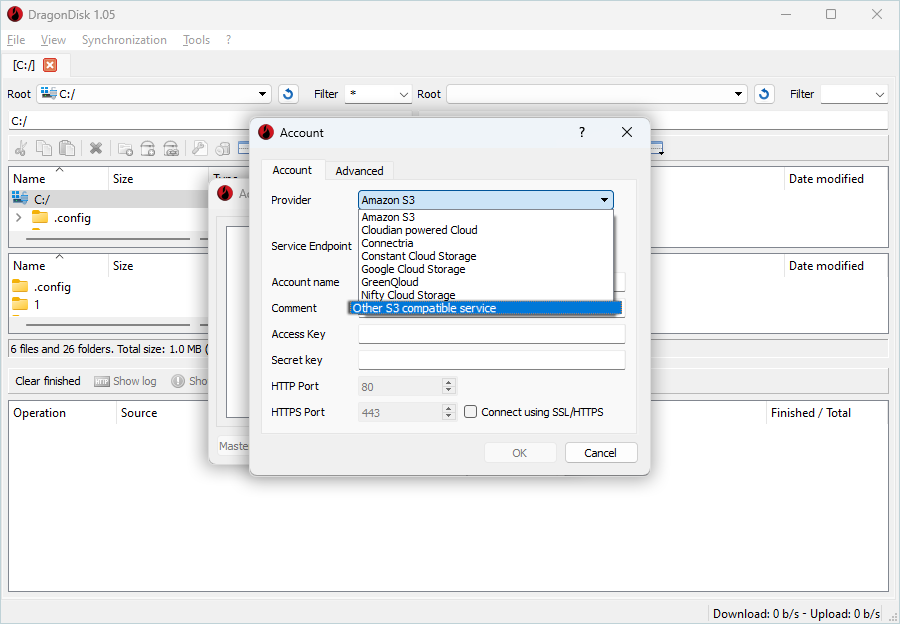
Task: Click the Delete X toolbar icon
Action: click(x=96, y=149)
